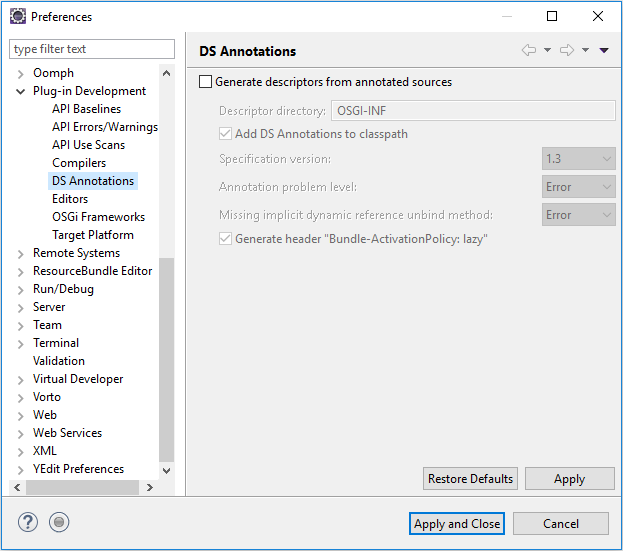
Task: Expand the Server node
Action: click(x=21, y=308)
